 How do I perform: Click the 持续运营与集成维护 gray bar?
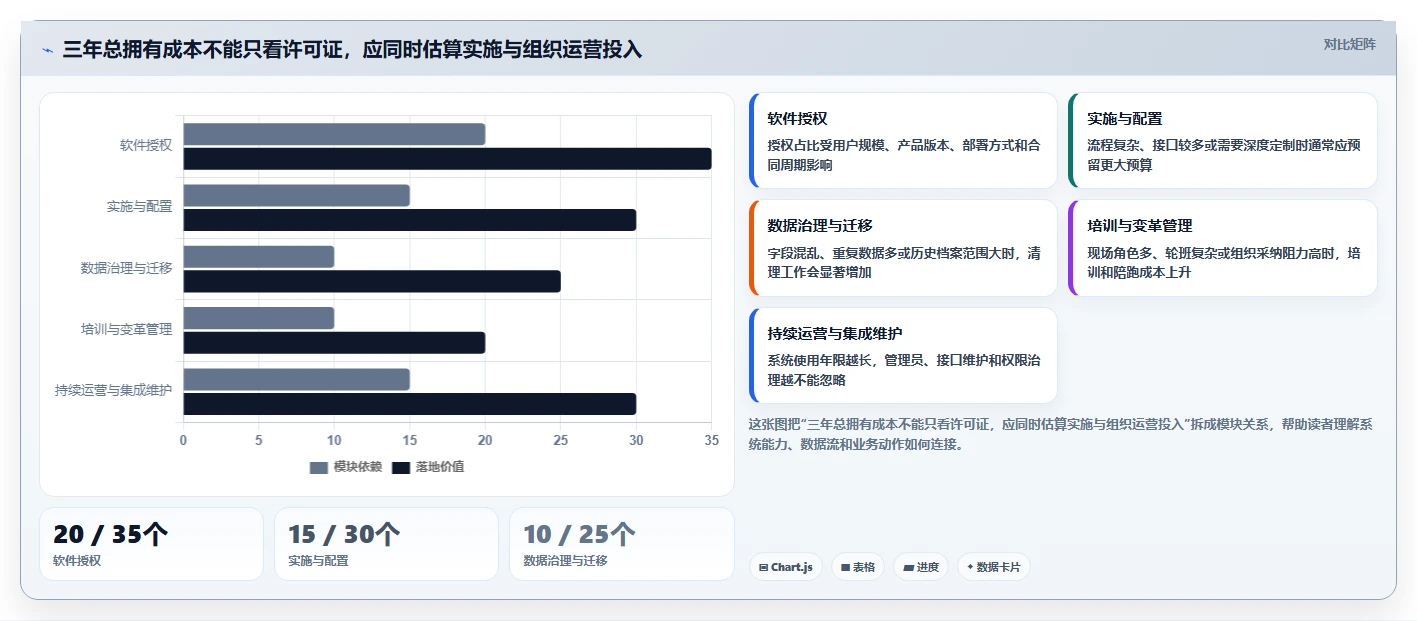pos(296,379)
